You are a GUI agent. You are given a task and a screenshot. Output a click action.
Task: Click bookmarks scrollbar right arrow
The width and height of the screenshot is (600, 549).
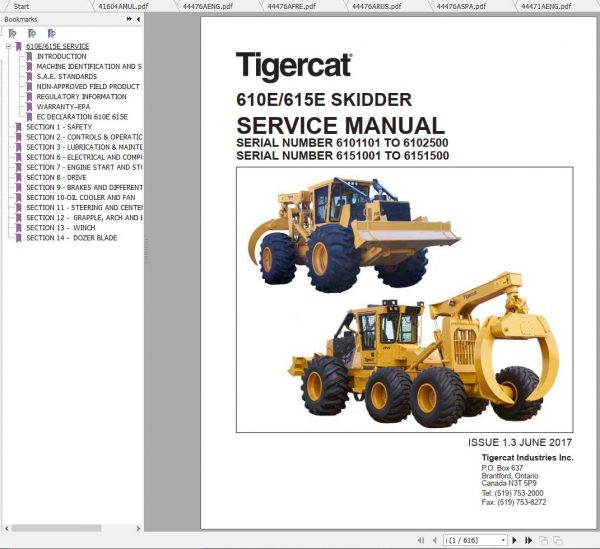tap(138, 528)
